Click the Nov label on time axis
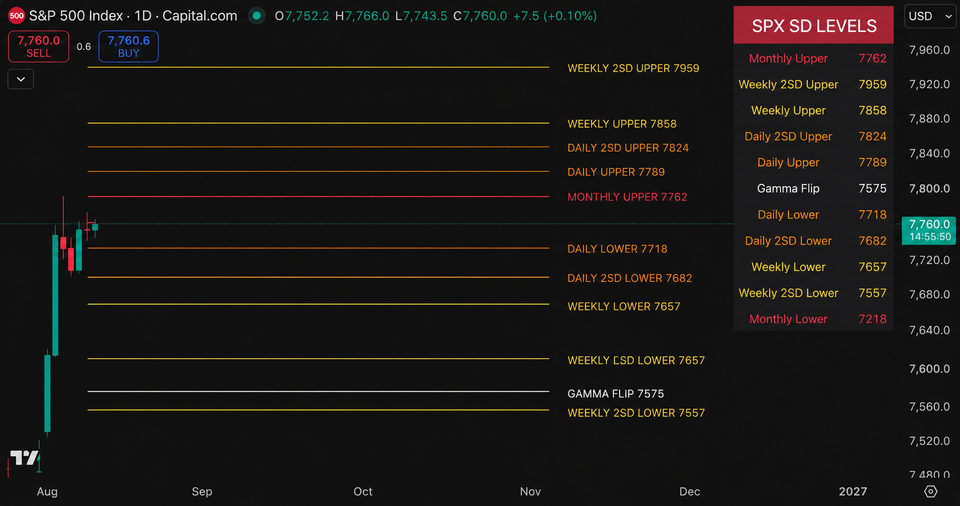960x506 pixels. (530, 491)
